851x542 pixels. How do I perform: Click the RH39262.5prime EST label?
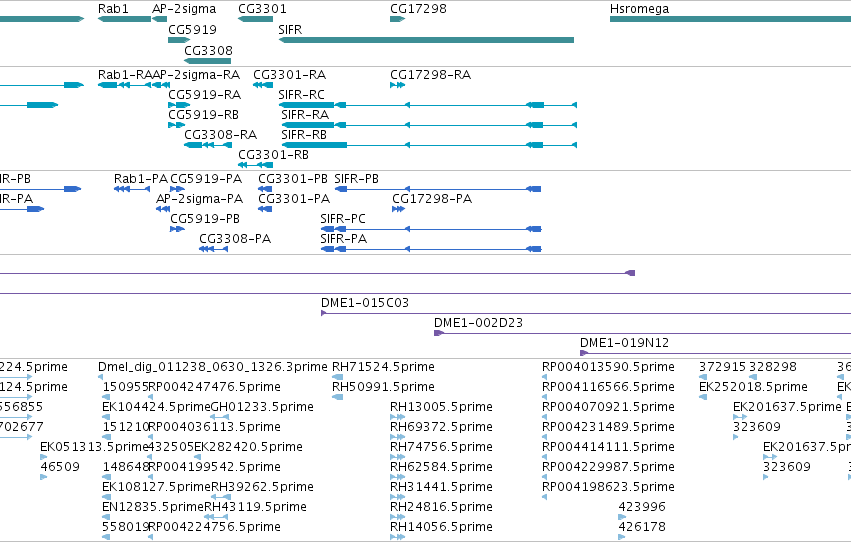pyautogui.click(x=262, y=488)
